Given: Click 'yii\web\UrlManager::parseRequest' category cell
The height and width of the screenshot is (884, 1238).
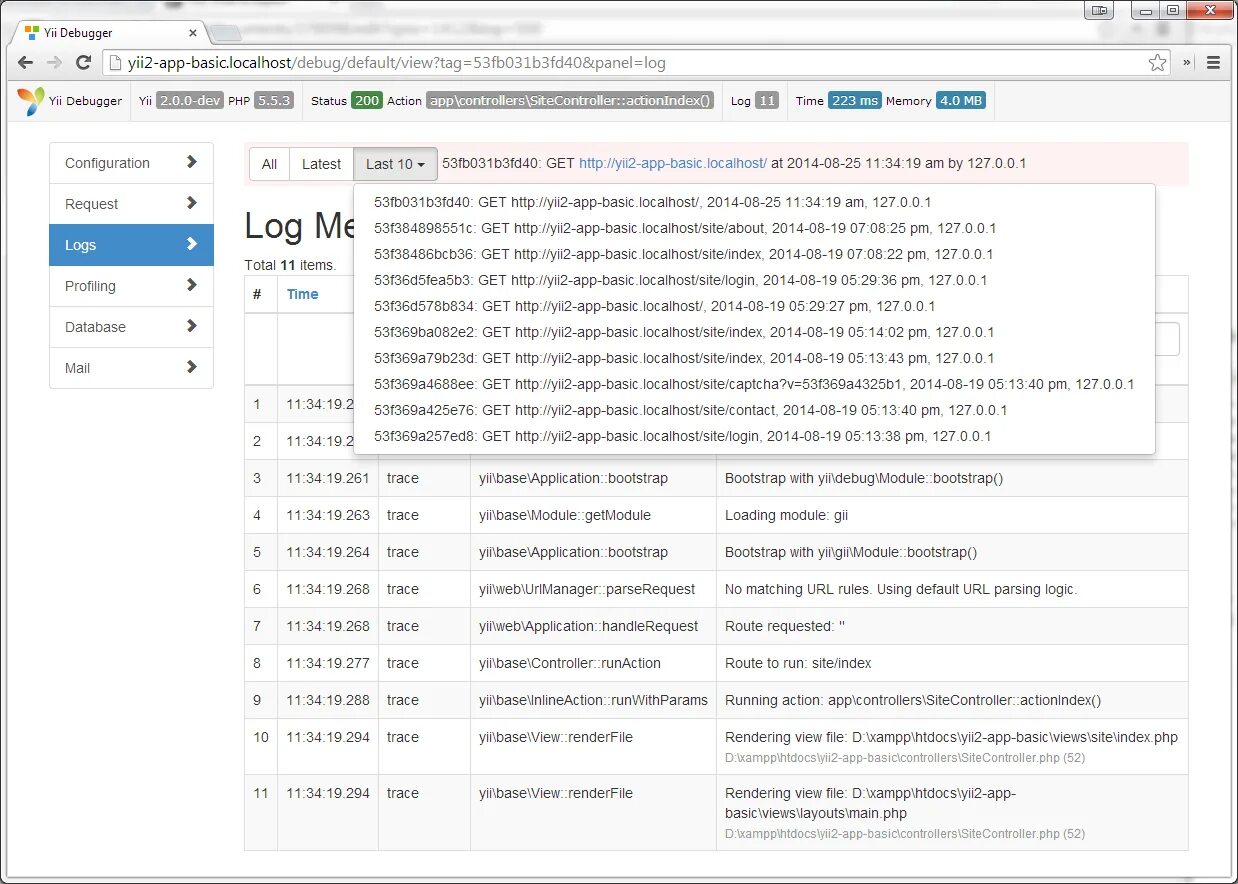Looking at the screenshot, I should tap(593, 589).
